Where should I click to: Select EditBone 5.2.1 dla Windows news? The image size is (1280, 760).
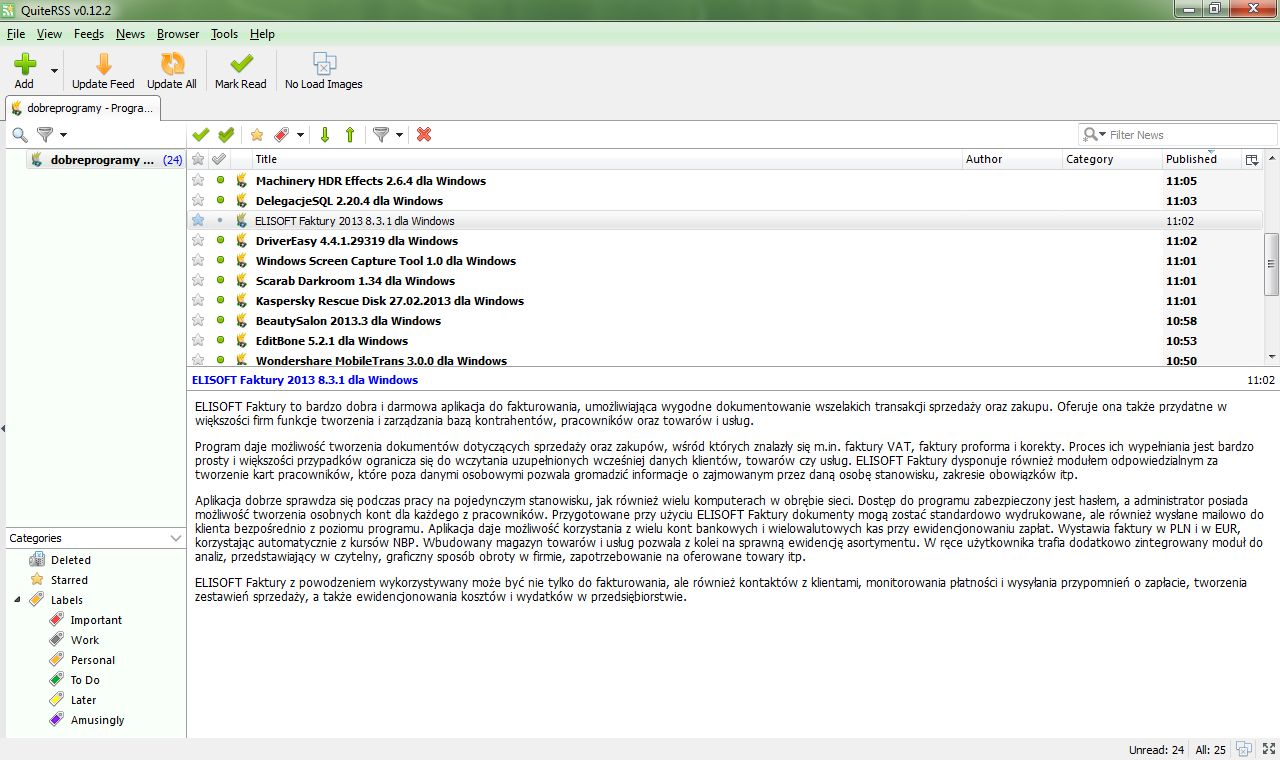(725, 341)
